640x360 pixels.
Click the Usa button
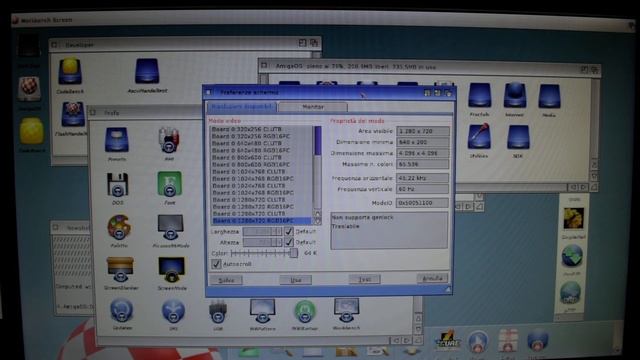[x=296, y=280]
